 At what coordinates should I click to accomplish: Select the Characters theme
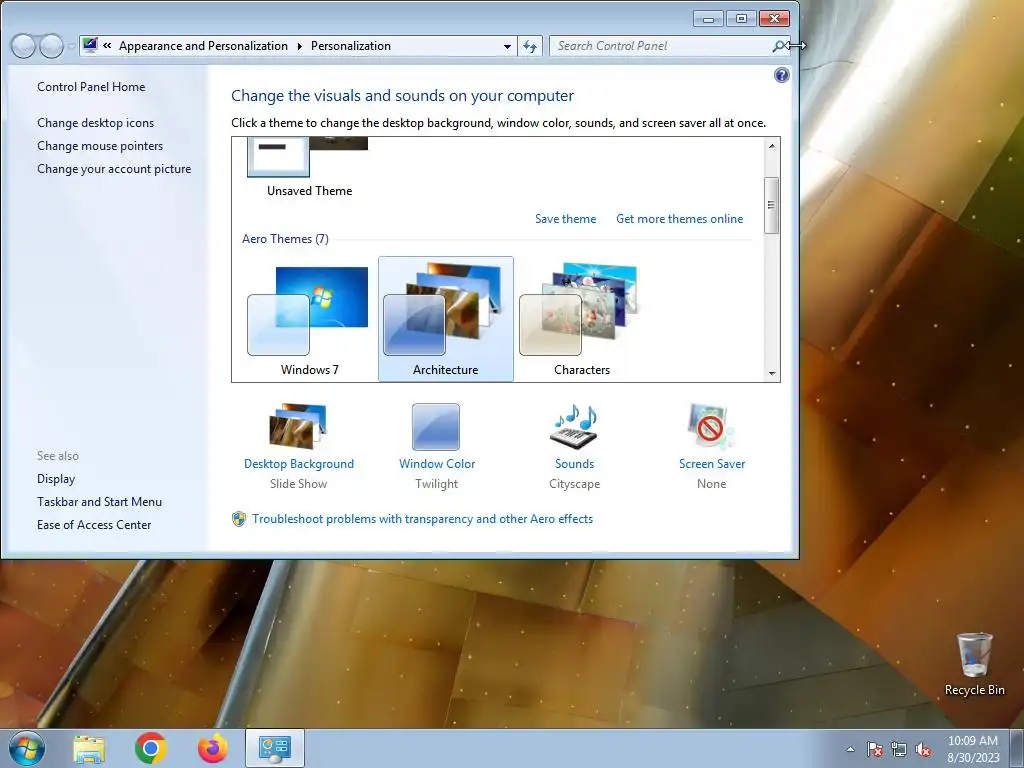581,319
